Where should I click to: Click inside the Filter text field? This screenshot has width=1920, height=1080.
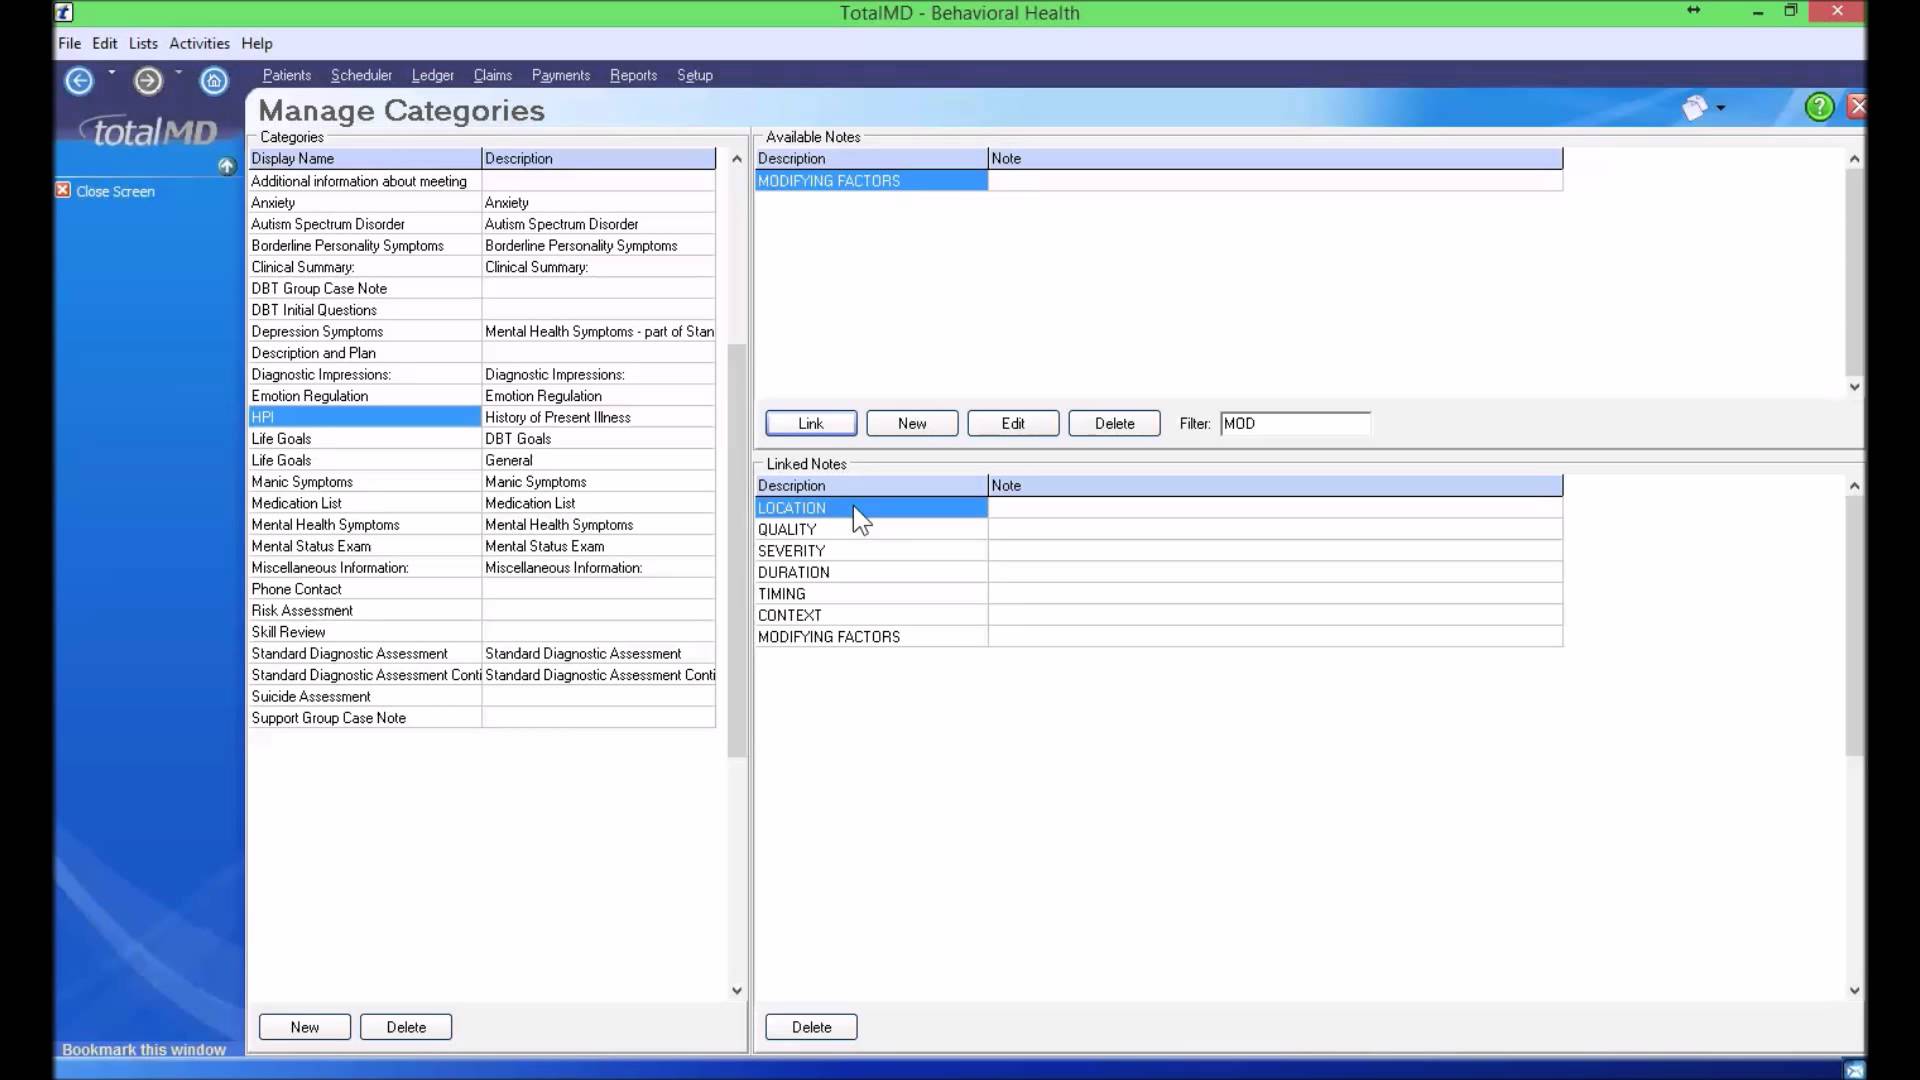point(1295,423)
